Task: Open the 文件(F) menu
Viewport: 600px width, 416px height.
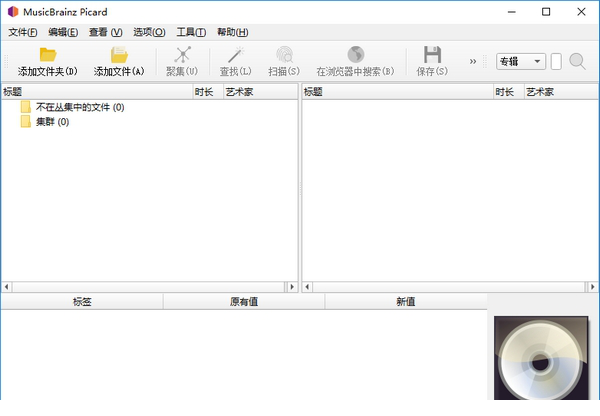Action: pyautogui.click(x=22, y=32)
